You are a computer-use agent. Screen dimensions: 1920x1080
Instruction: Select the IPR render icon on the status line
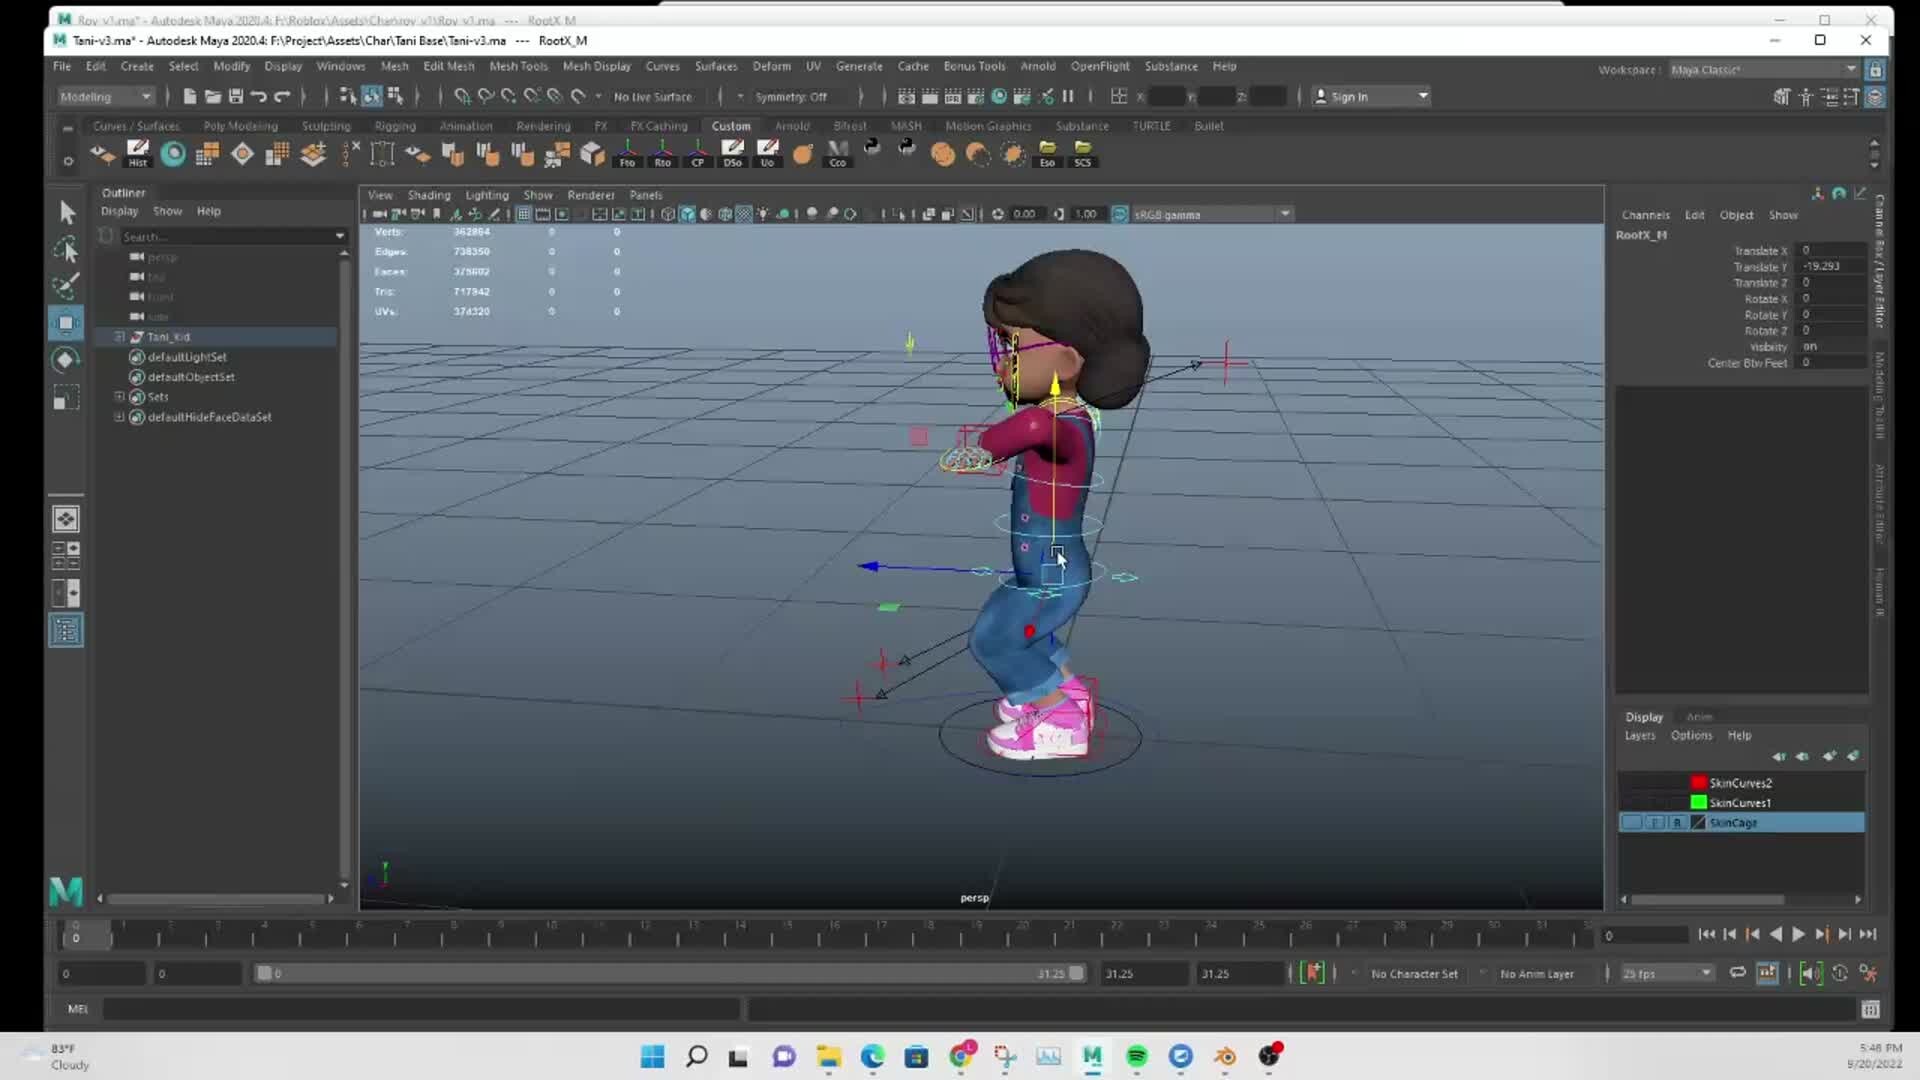tap(952, 96)
